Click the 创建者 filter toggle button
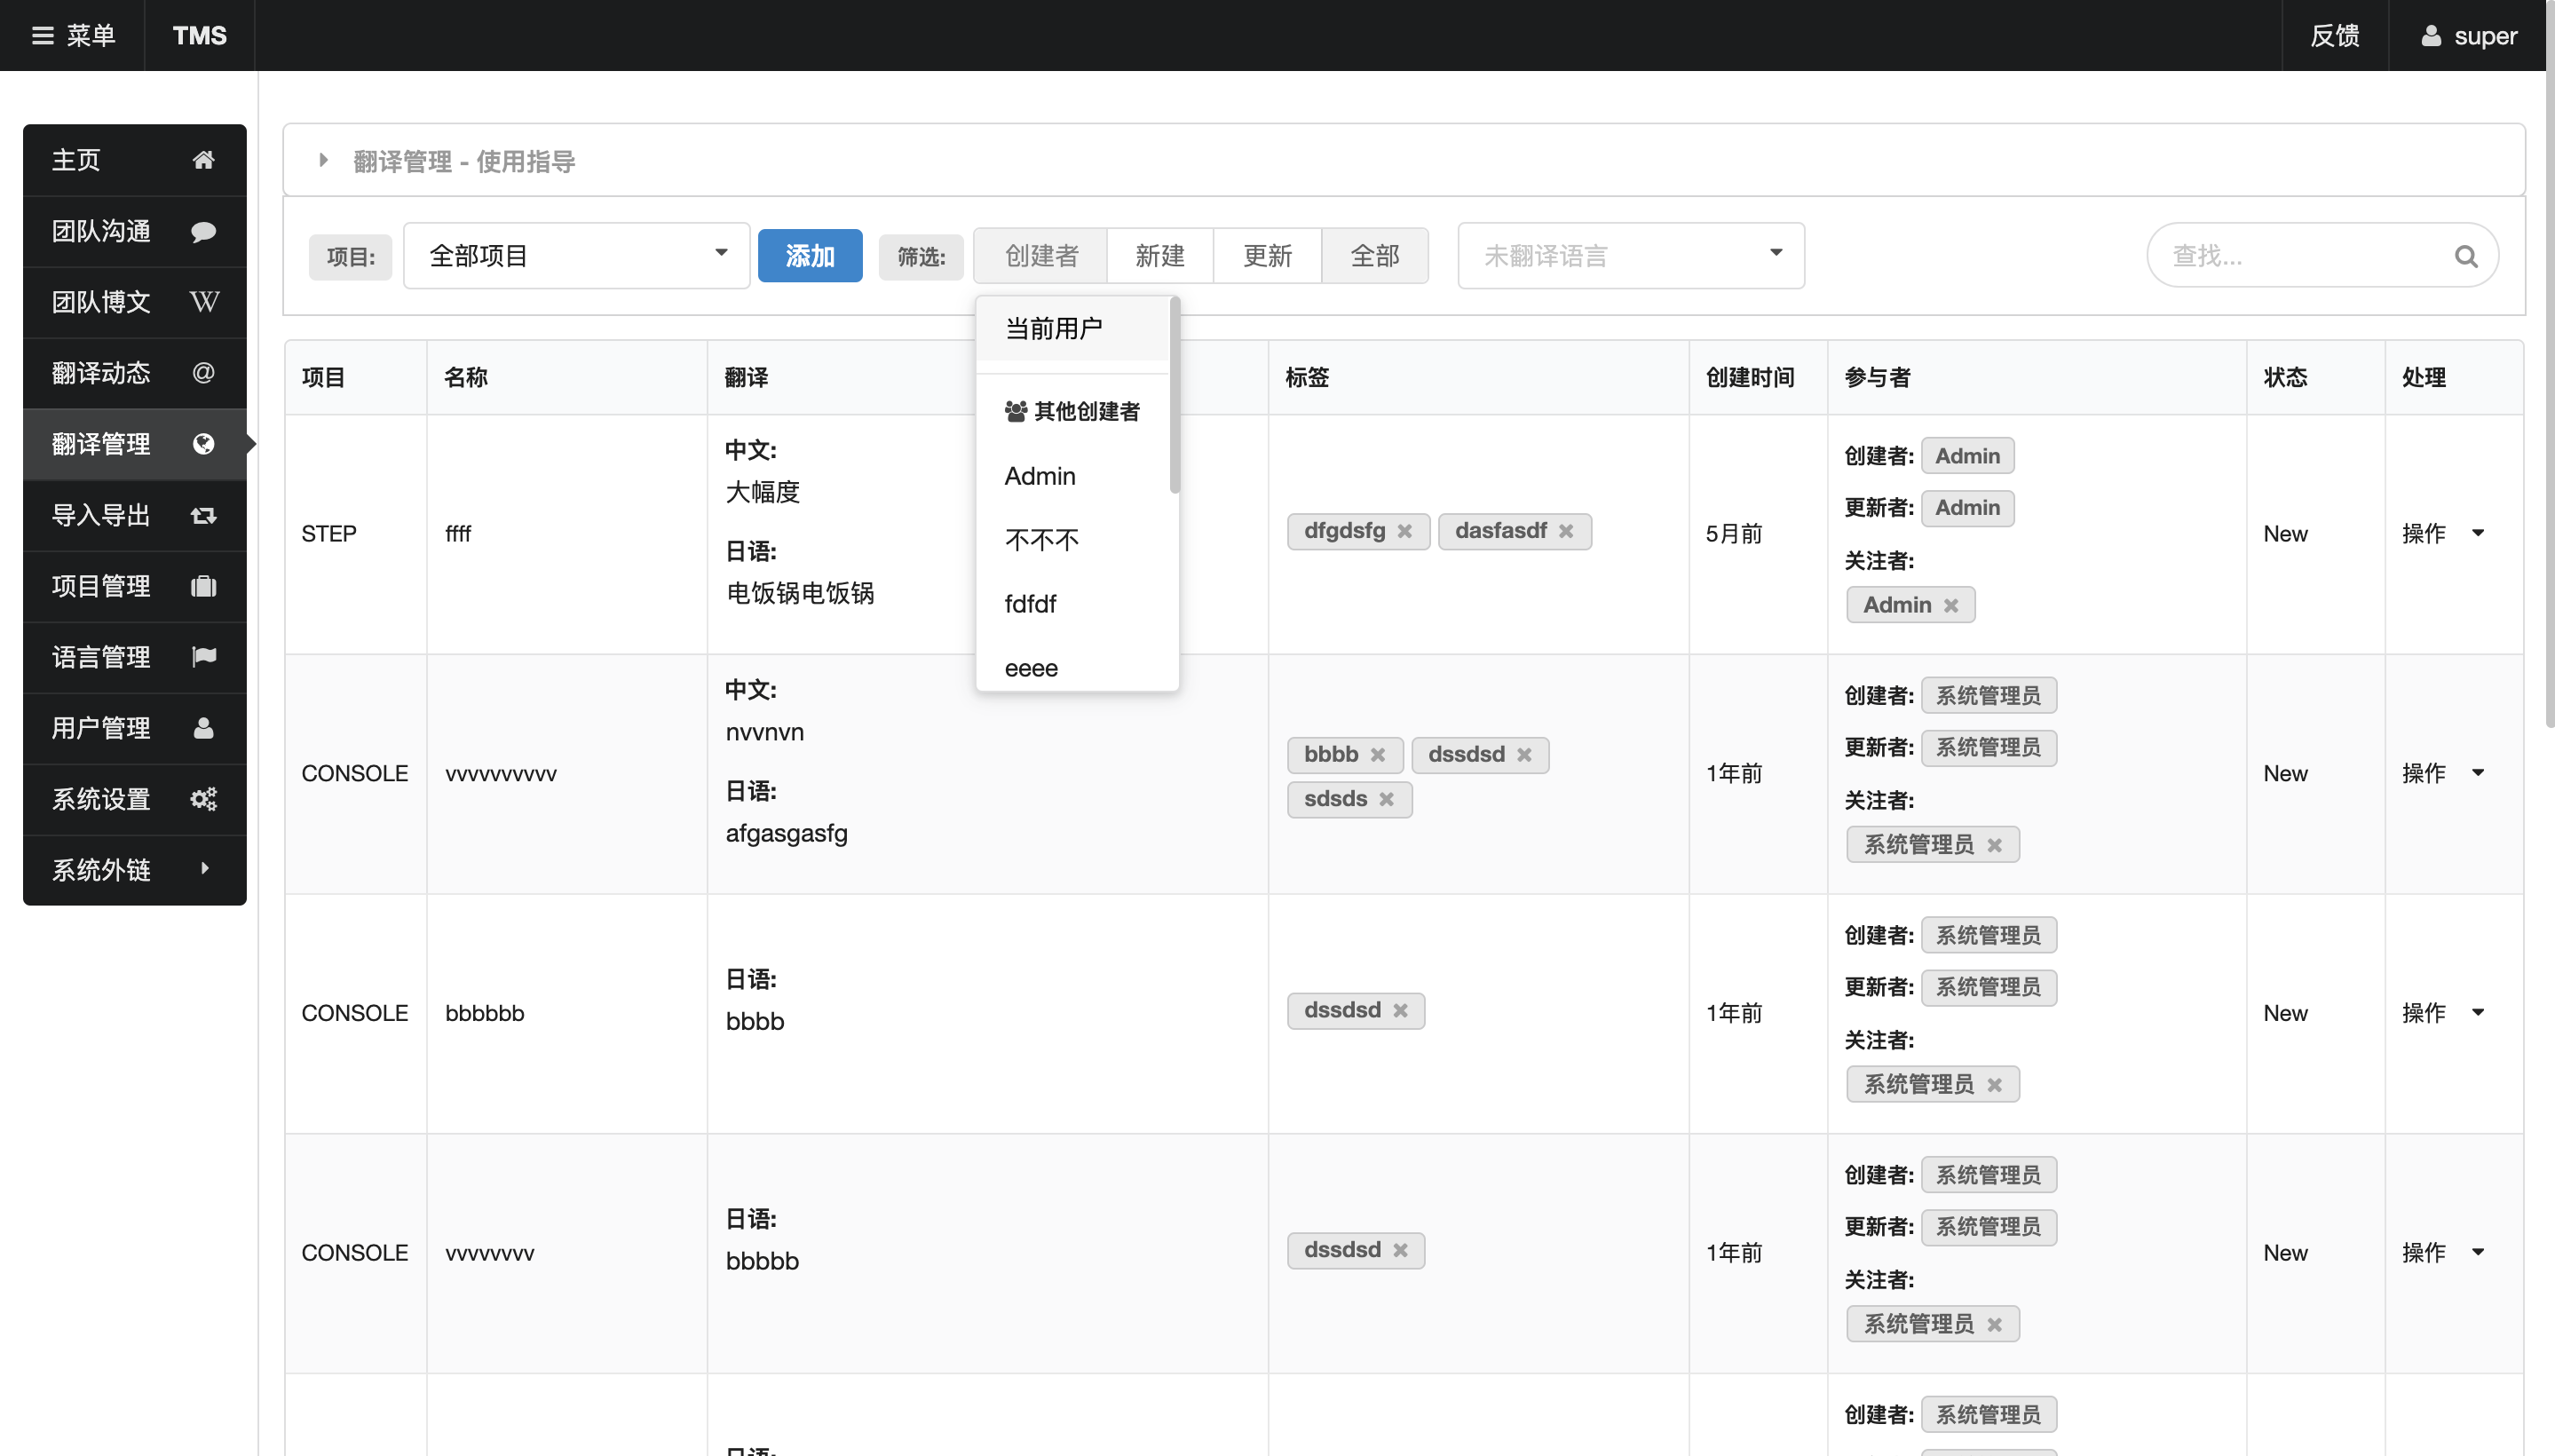The width and height of the screenshot is (2555, 1456). (1040, 256)
